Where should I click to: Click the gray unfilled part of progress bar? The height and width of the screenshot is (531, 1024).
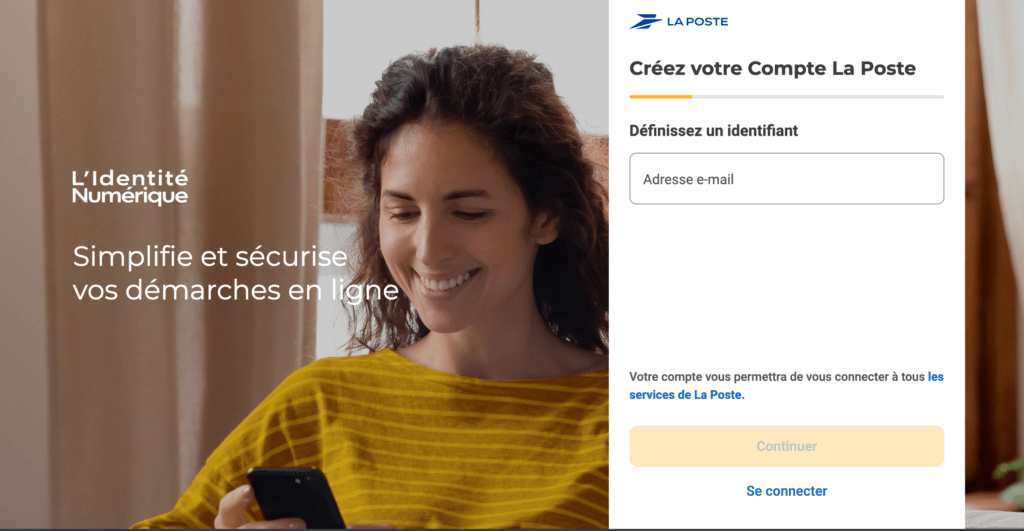pyautogui.click(x=818, y=97)
